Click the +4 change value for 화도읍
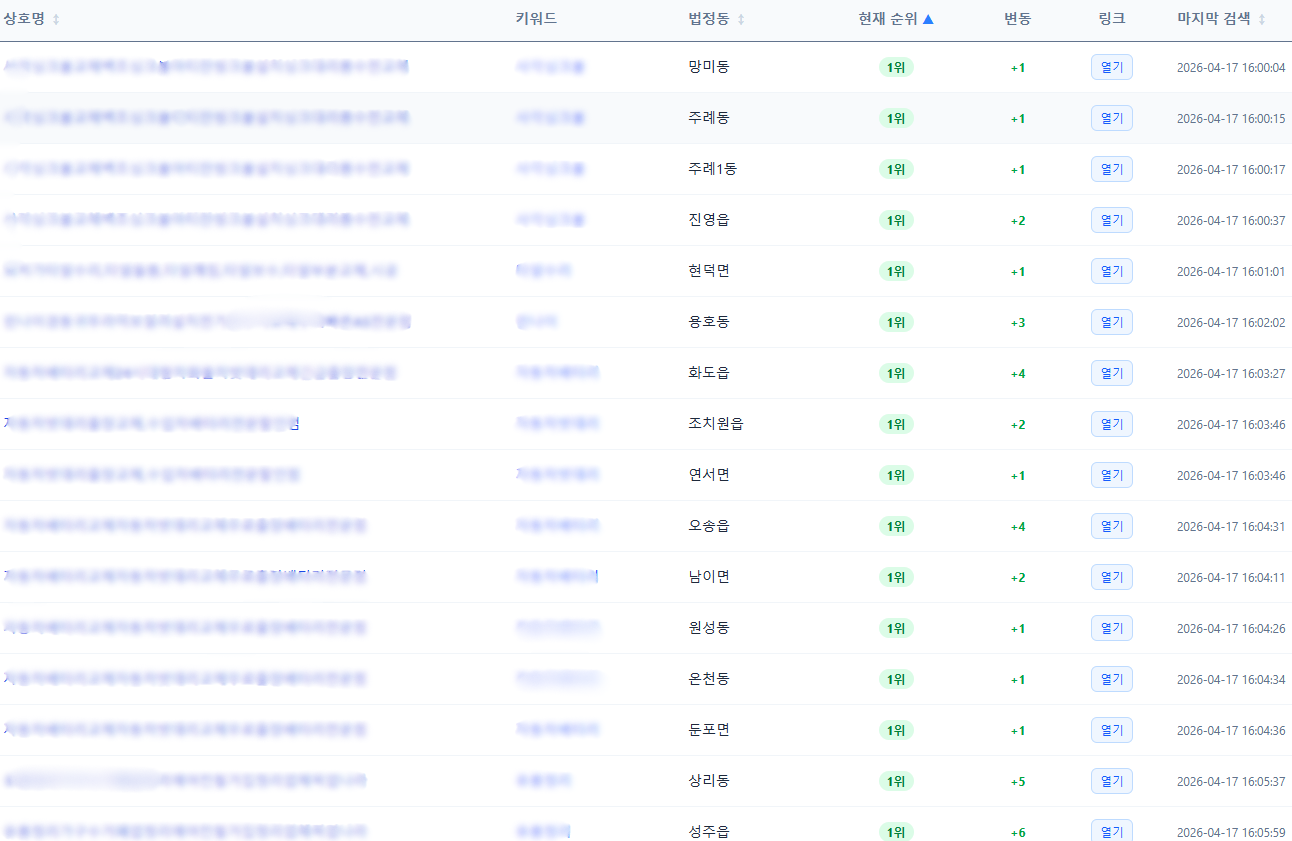This screenshot has height=841, width=1292. (1018, 374)
